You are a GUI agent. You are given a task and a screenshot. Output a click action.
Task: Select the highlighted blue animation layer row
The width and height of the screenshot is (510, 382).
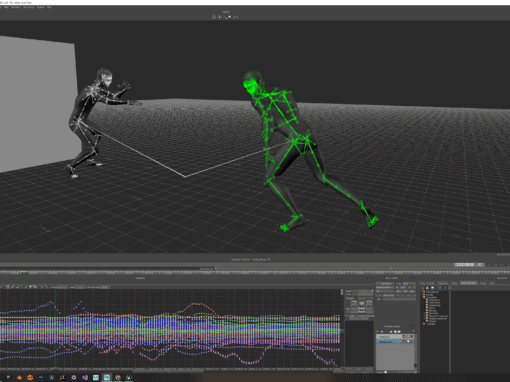(x=395, y=342)
